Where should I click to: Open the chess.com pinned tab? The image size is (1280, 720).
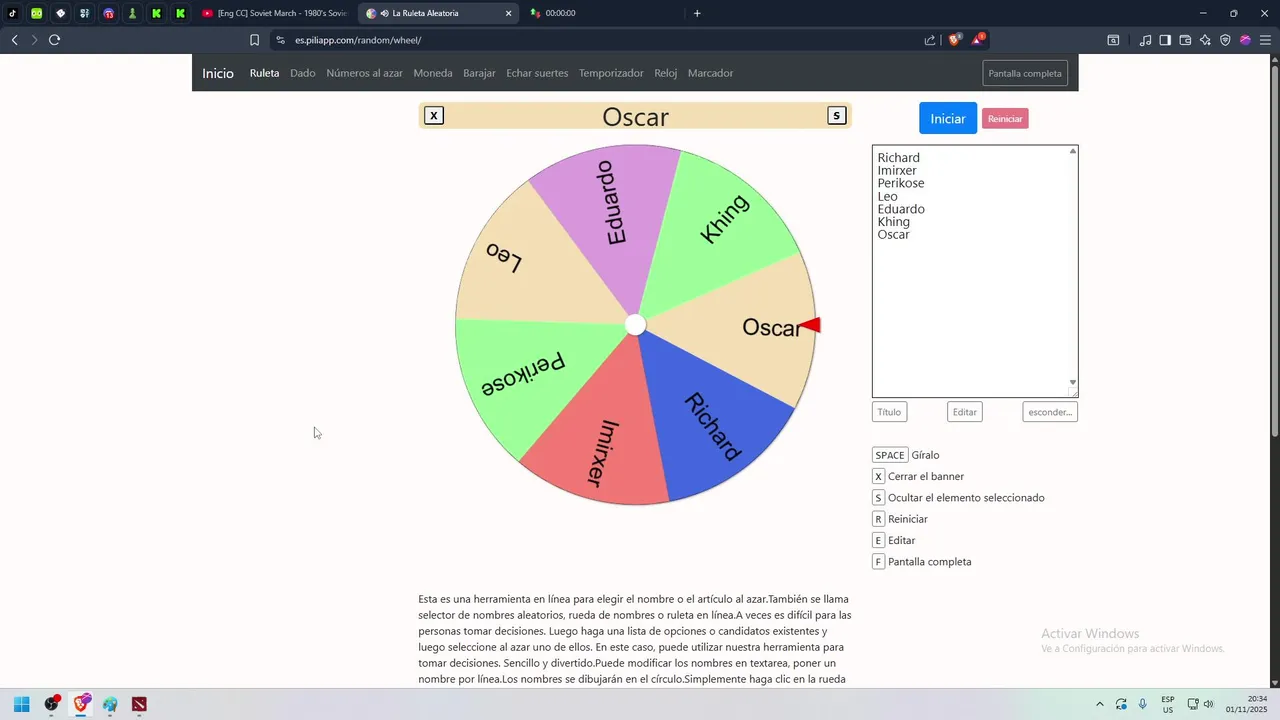click(133, 13)
